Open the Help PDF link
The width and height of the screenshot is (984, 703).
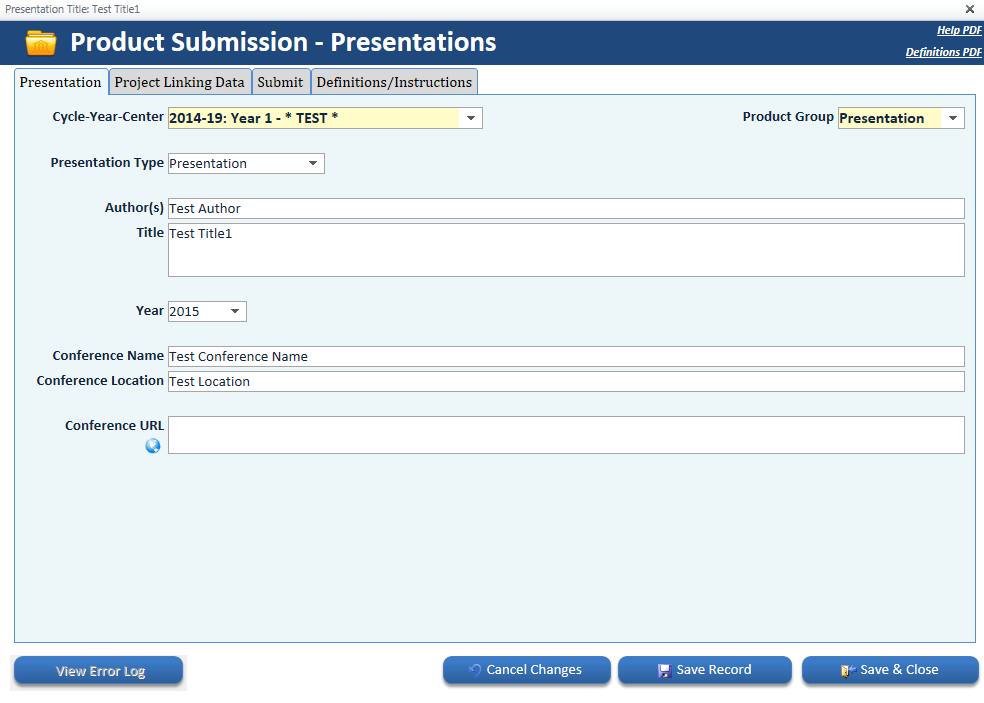pos(959,30)
